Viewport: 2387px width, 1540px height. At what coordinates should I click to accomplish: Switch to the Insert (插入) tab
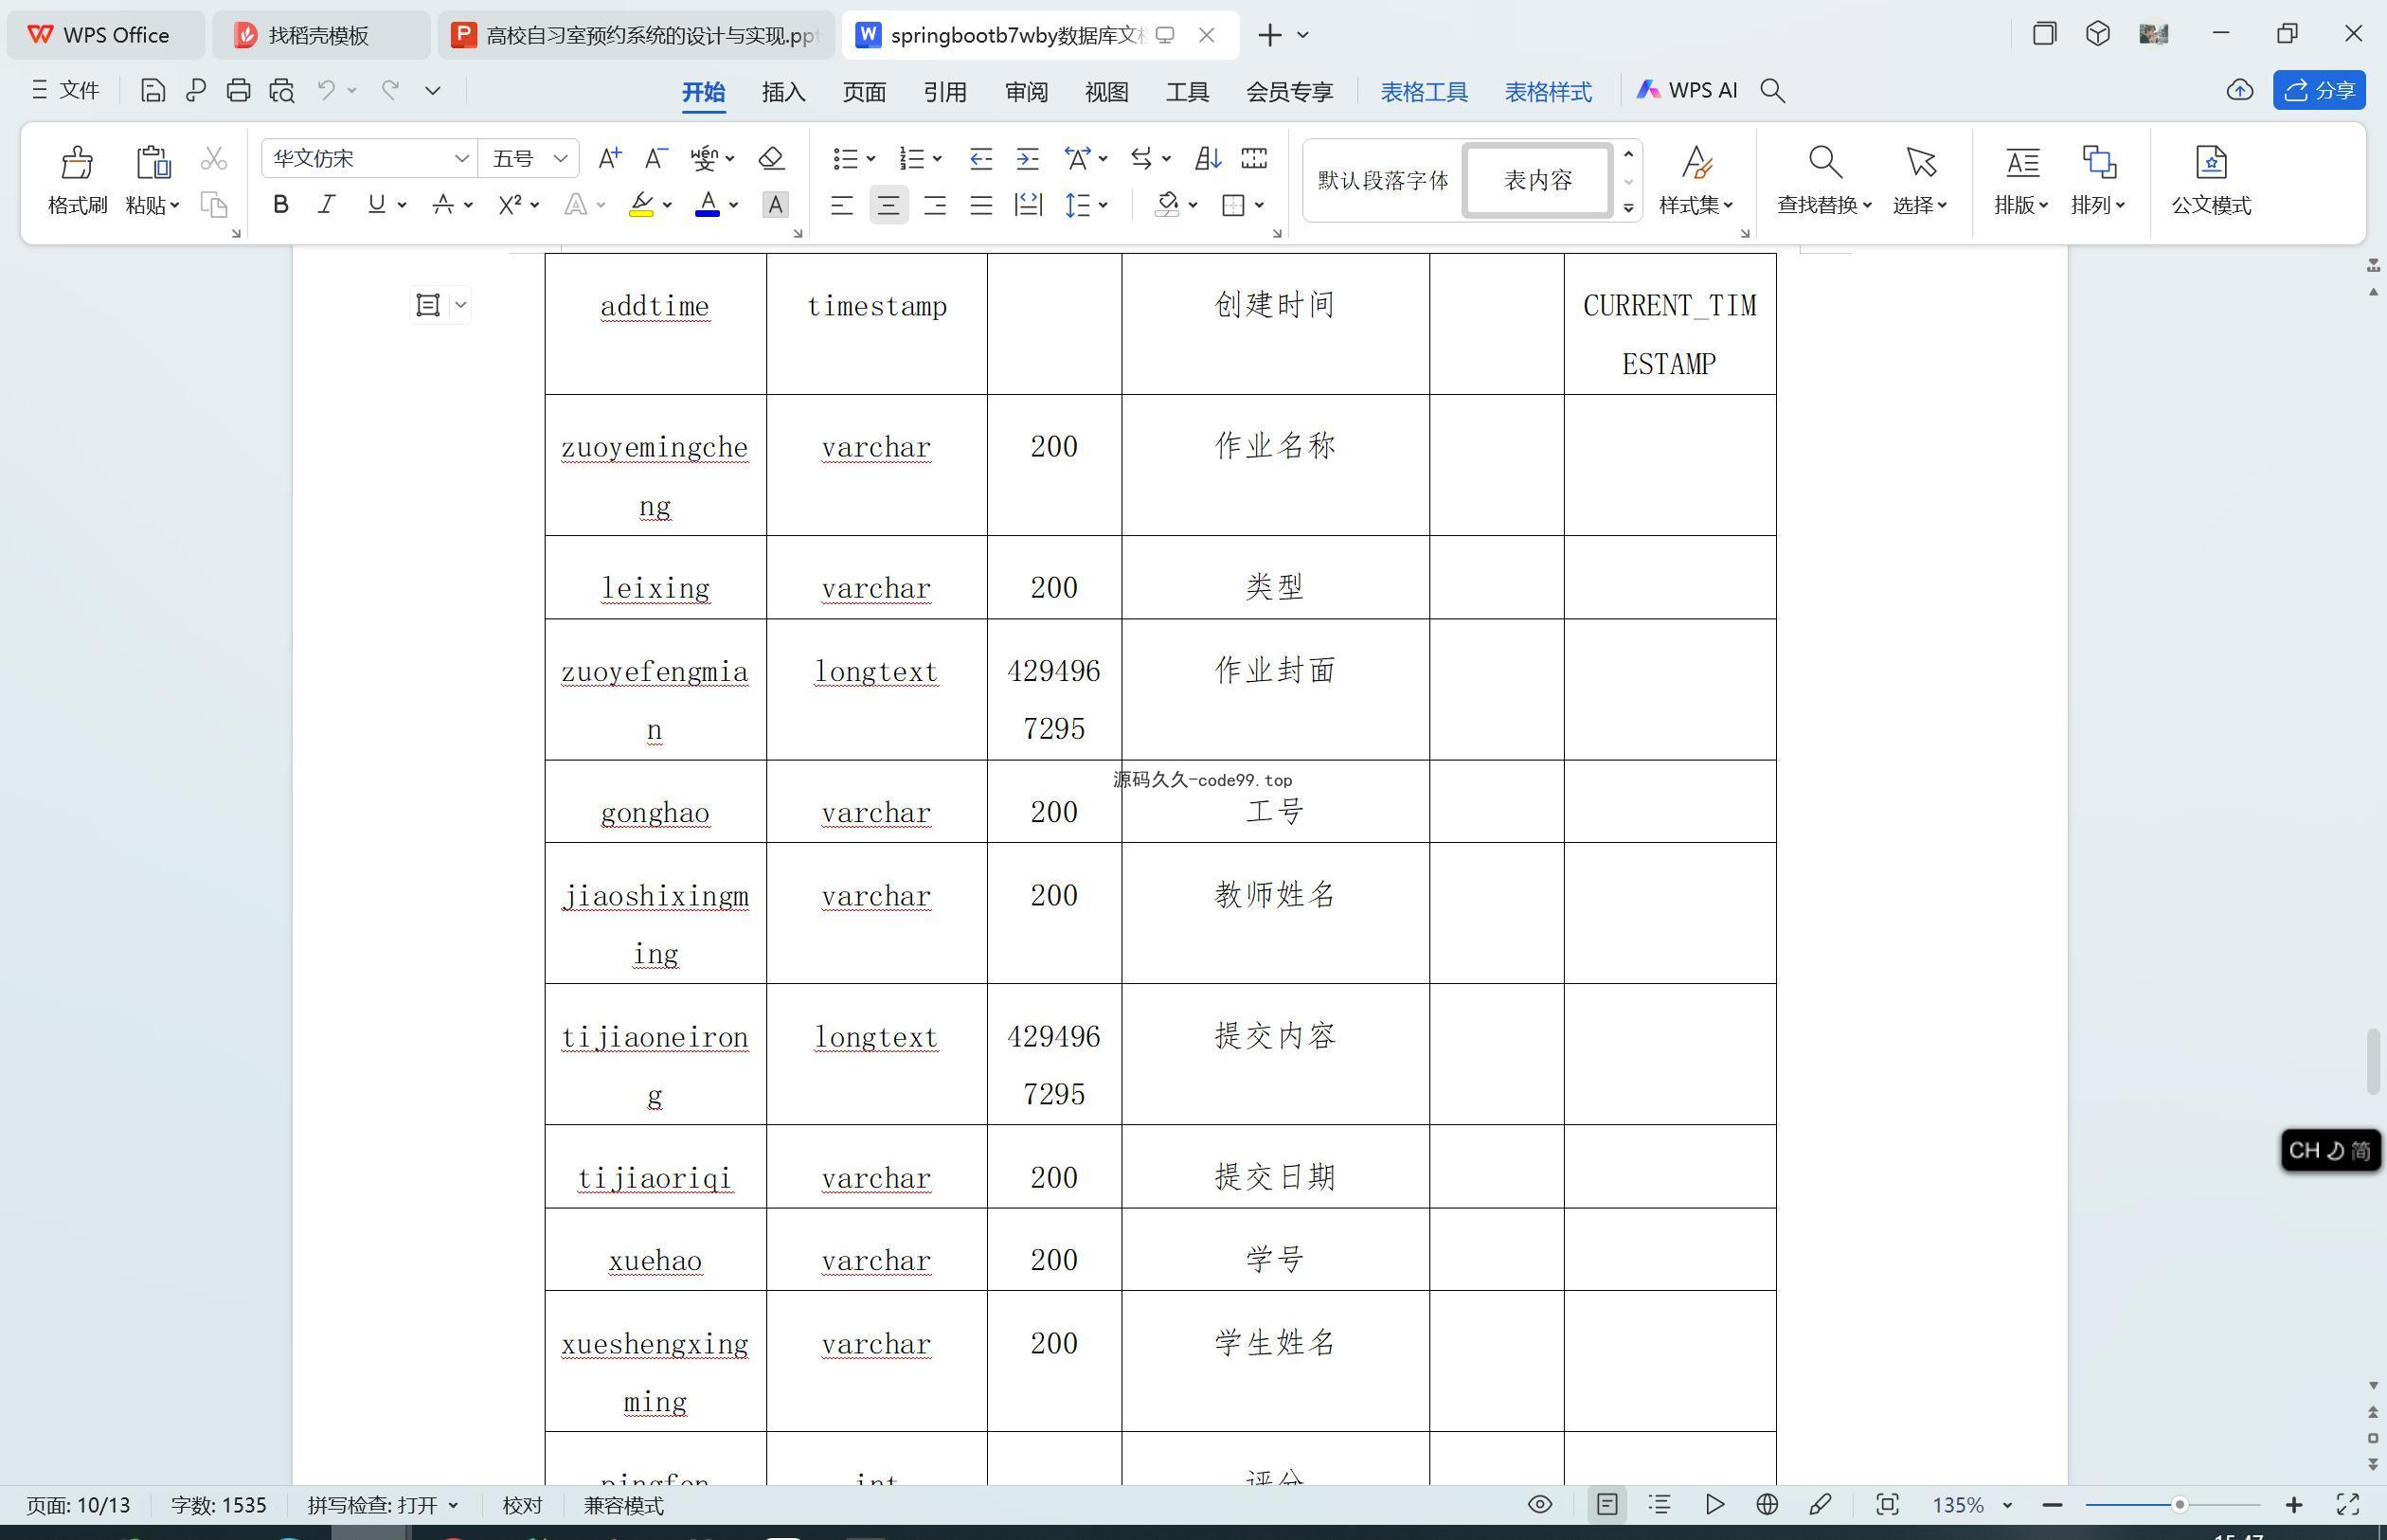coord(783,92)
